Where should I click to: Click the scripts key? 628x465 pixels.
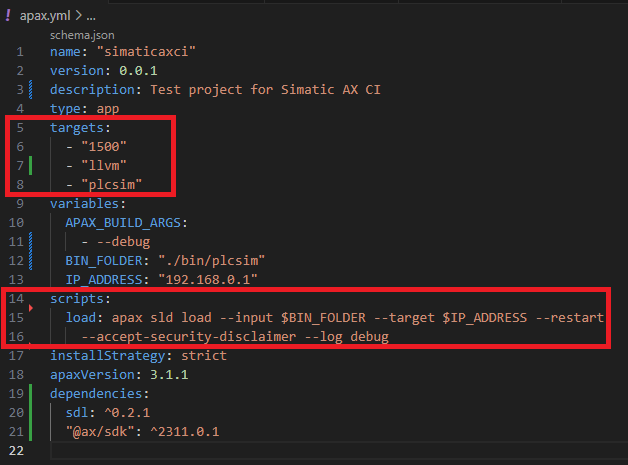(x=76, y=299)
